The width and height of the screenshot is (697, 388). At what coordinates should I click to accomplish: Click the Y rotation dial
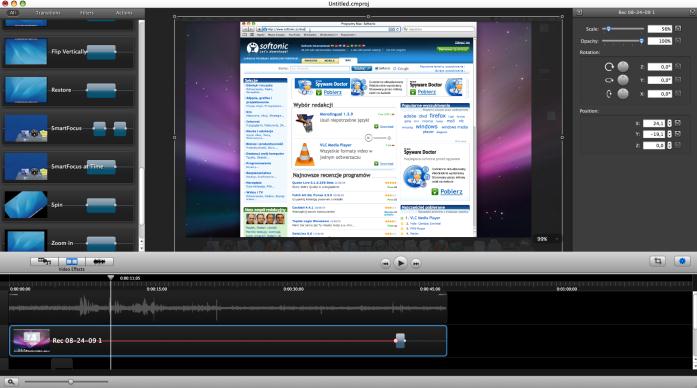(623, 80)
